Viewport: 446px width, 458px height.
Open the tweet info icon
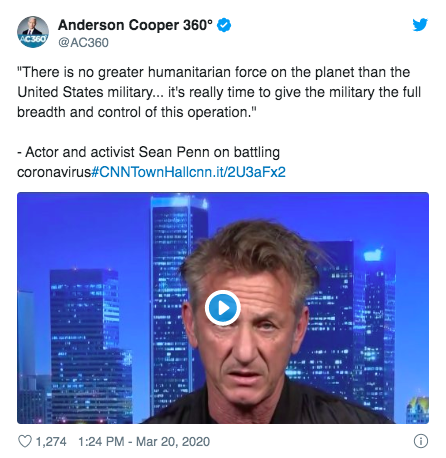tap(421, 441)
